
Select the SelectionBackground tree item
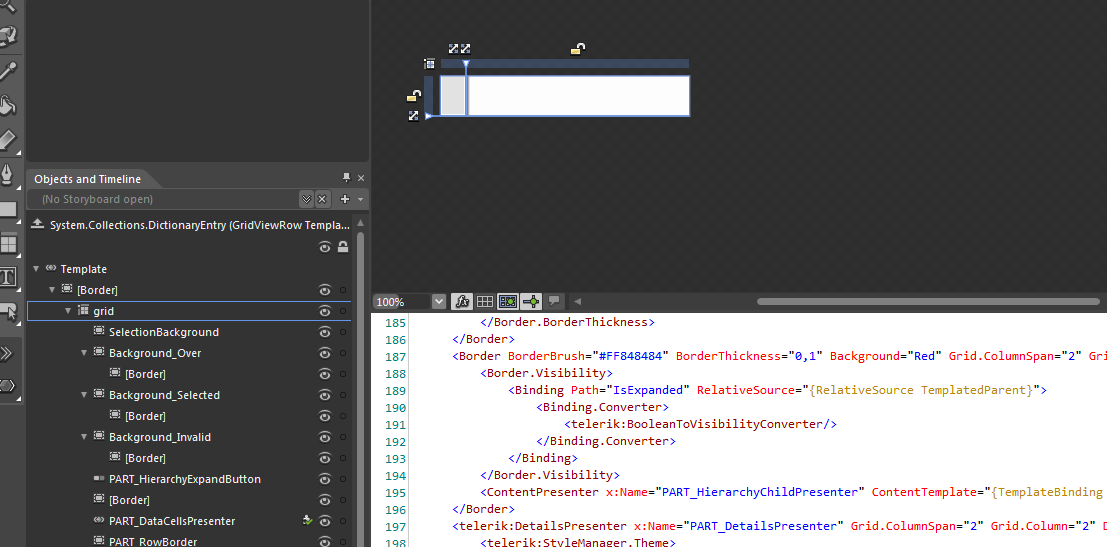click(164, 332)
